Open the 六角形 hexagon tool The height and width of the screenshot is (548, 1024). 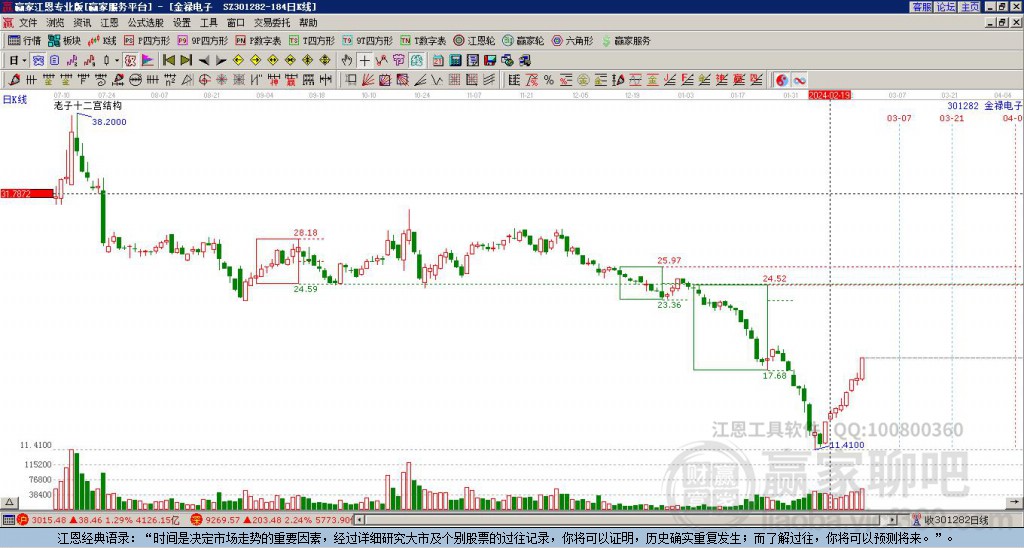(572, 41)
